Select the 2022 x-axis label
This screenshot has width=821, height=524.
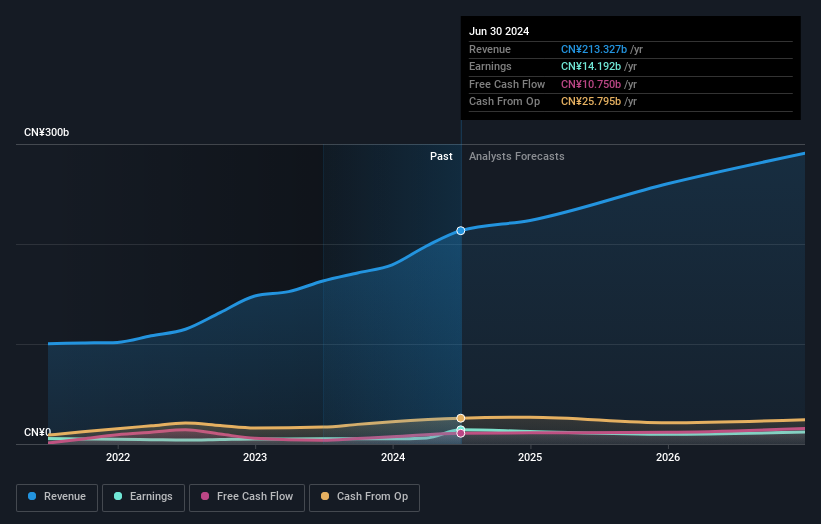pos(118,458)
